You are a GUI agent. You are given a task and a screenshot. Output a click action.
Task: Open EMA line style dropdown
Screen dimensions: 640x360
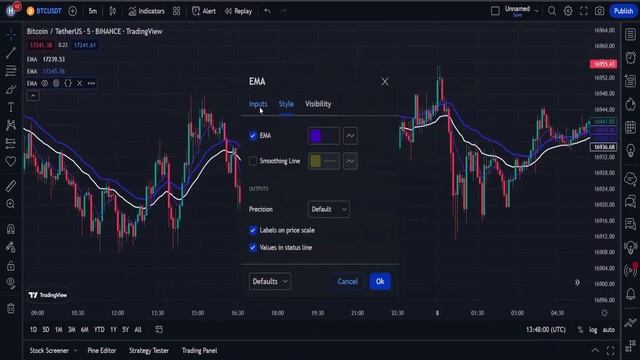tap(350, 136)
